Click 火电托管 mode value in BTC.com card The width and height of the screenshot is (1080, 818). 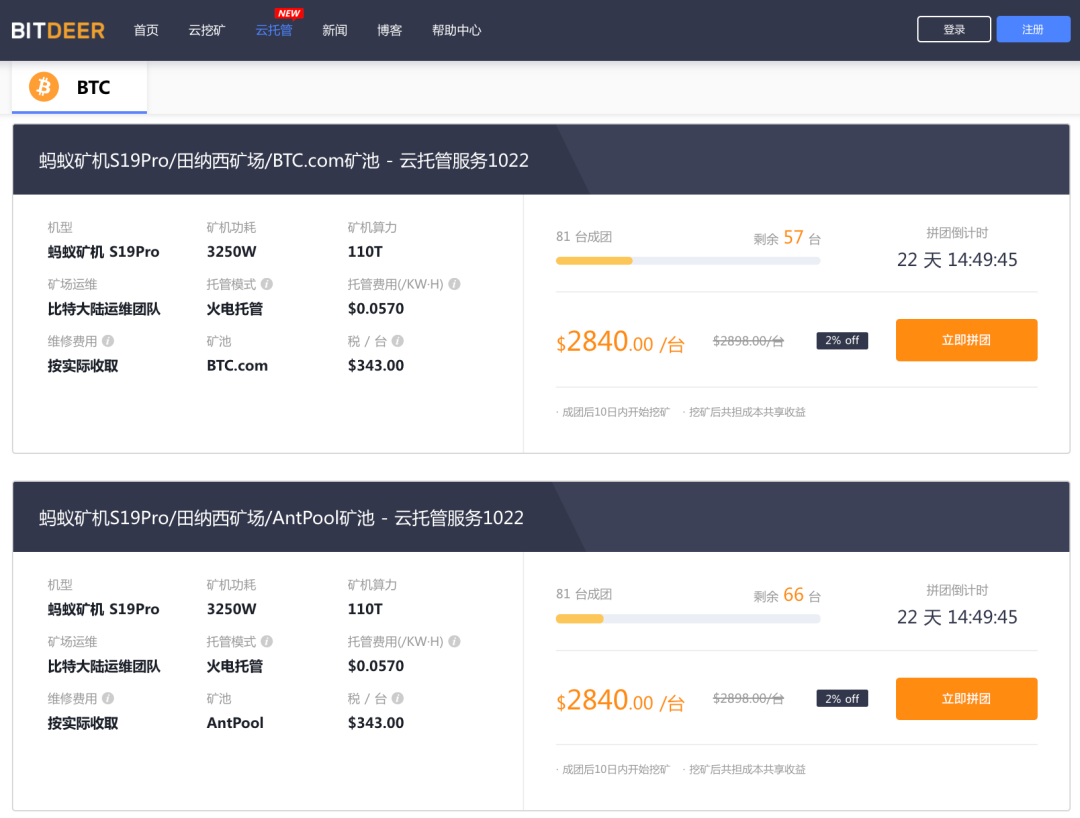tap(235, 309)
